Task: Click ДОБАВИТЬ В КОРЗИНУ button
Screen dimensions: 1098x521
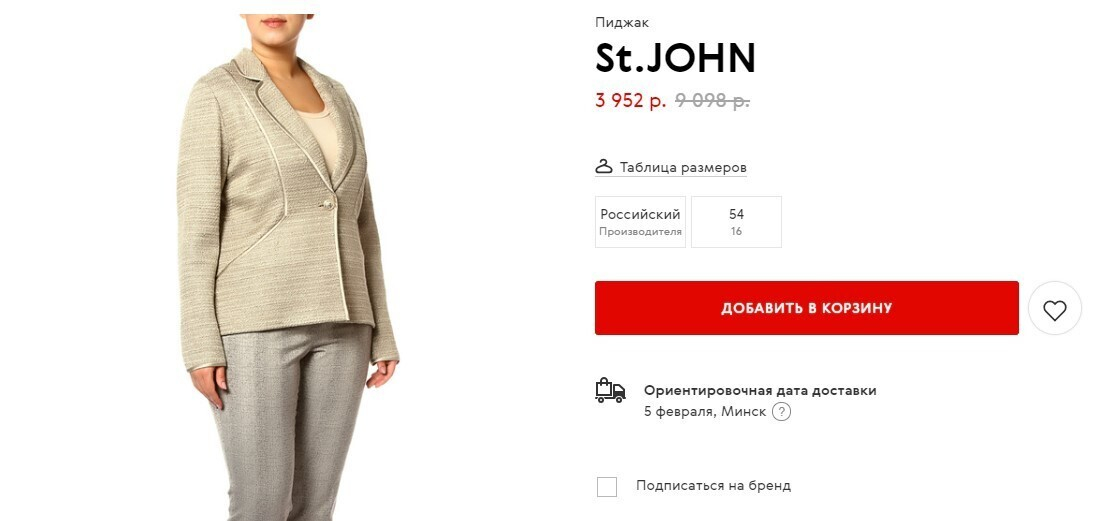Action: pos(807,308)
